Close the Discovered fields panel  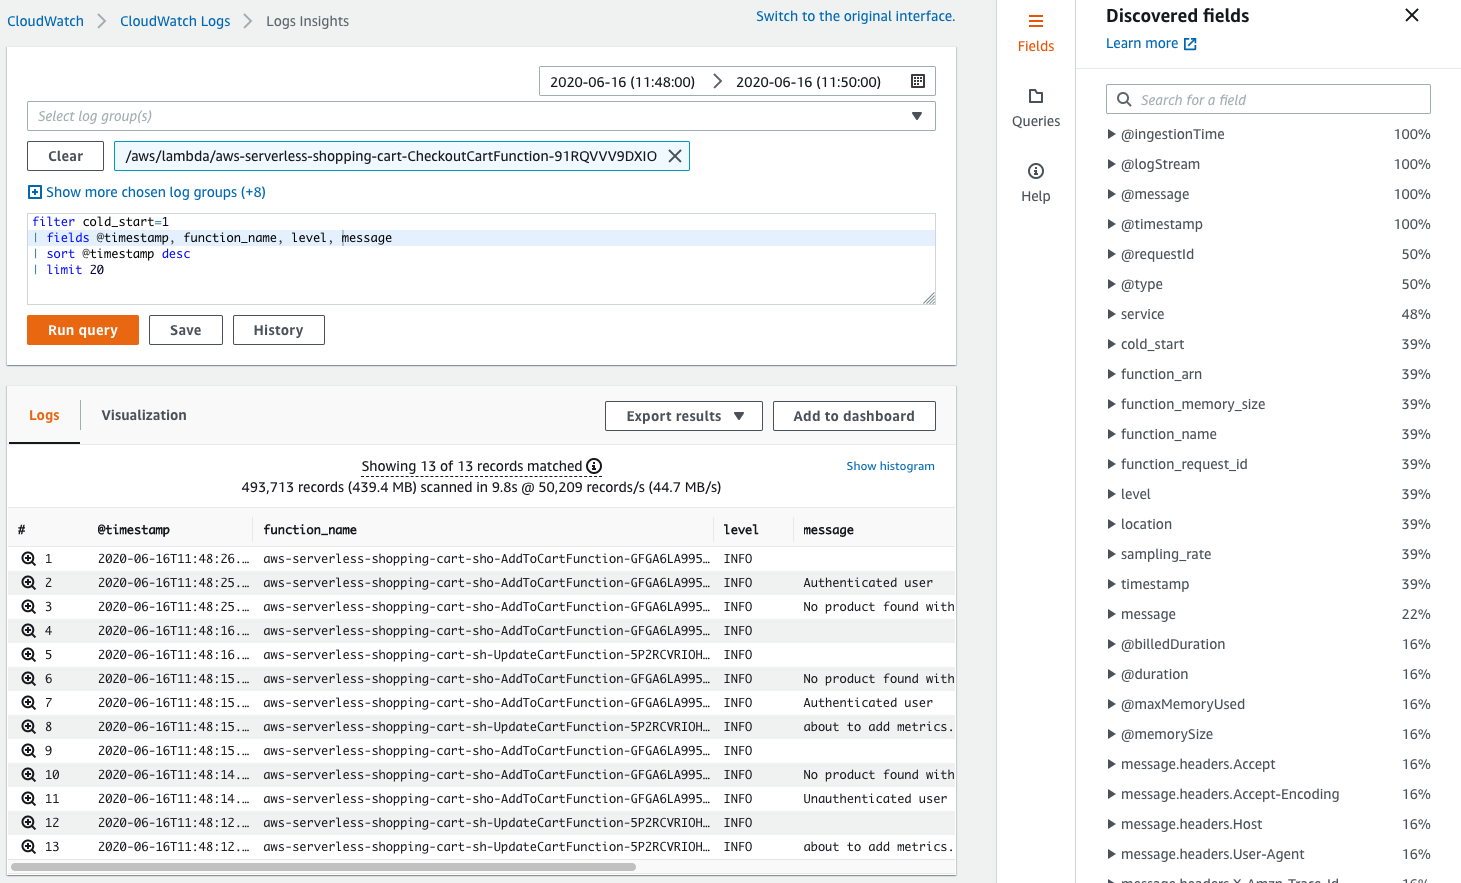click(x=1412, y=15)
